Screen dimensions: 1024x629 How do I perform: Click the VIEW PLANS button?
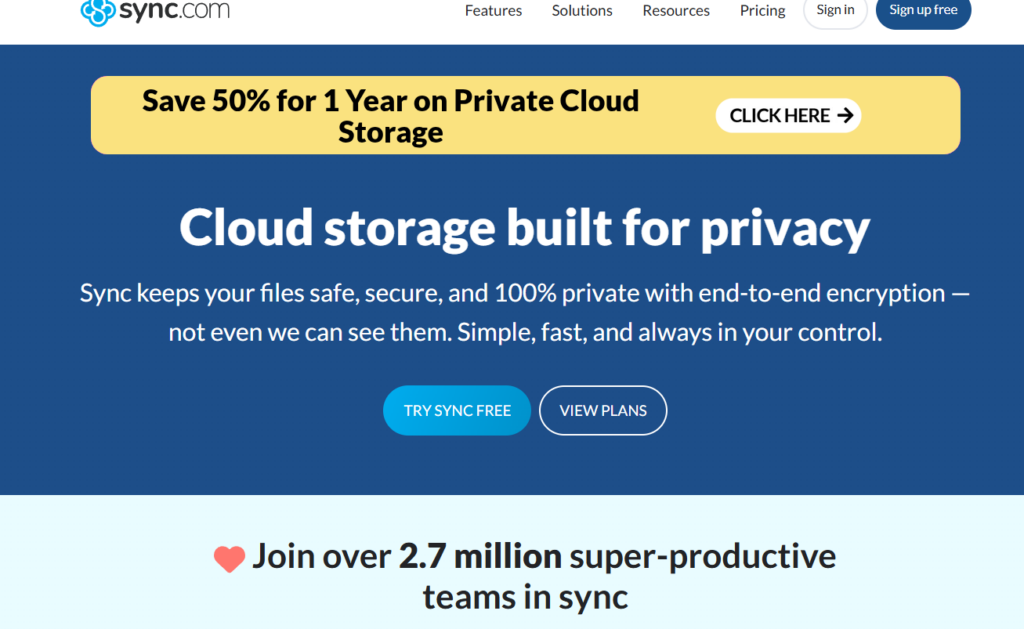[x=603, y=410]
